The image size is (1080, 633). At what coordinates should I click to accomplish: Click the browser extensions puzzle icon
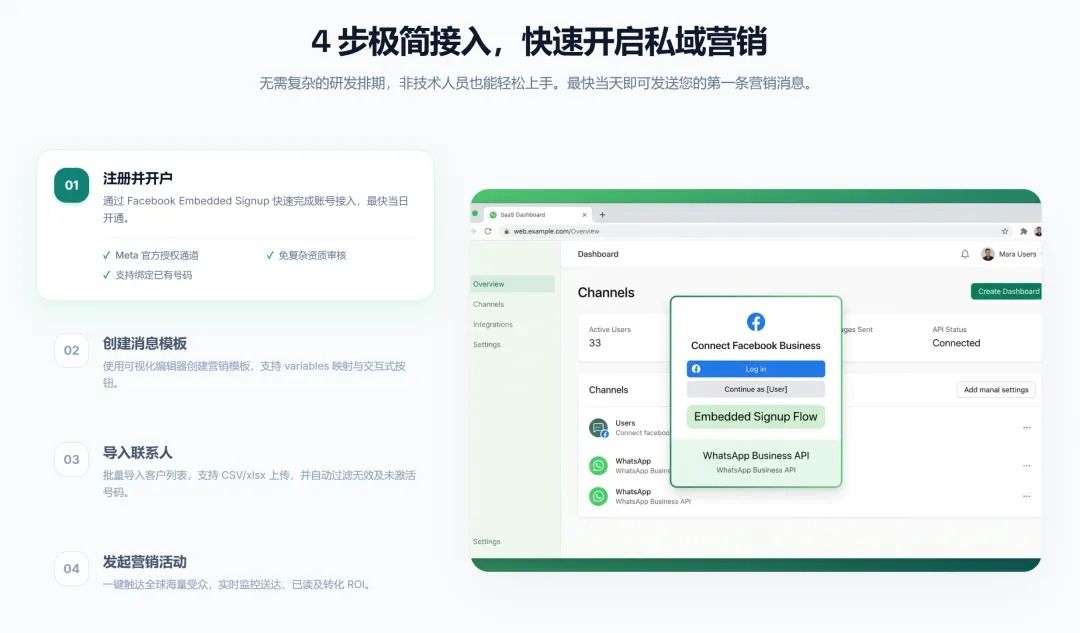[x=1024, y=231]
